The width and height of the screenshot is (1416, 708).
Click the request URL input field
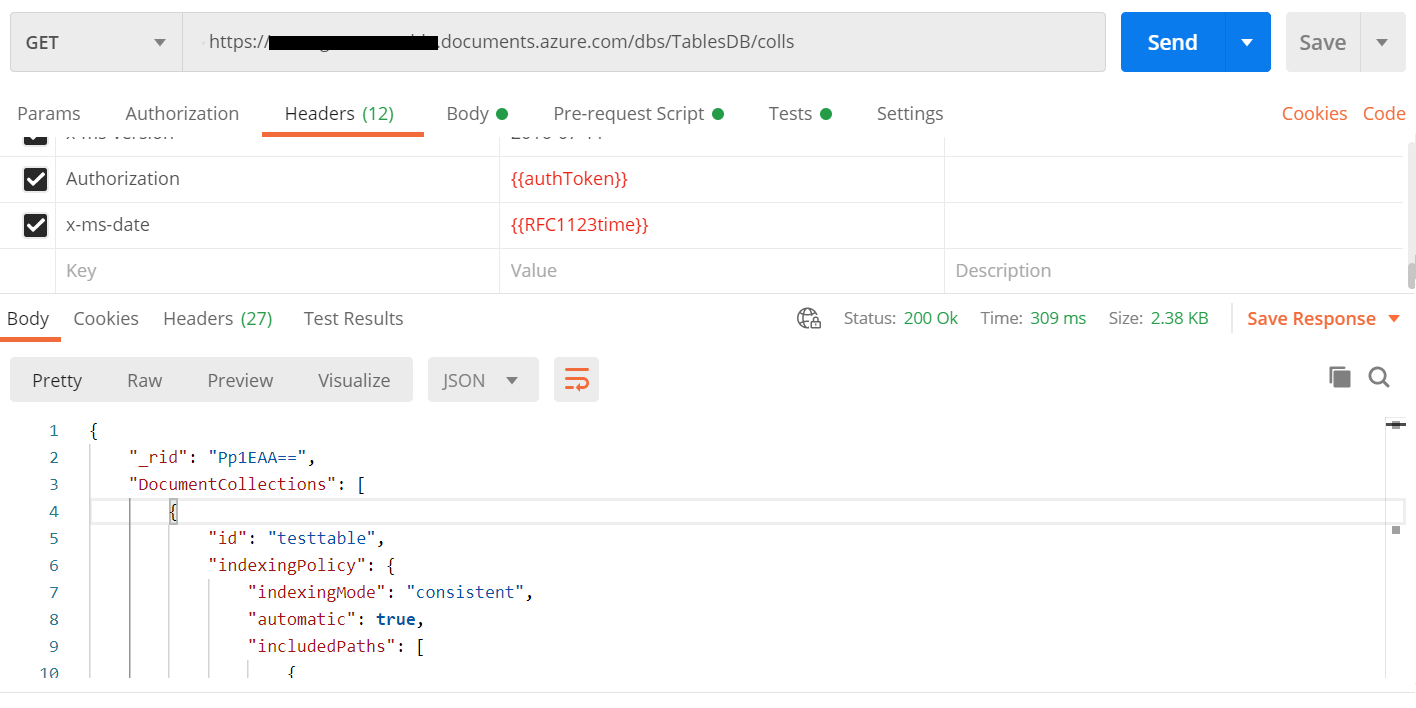644,42
